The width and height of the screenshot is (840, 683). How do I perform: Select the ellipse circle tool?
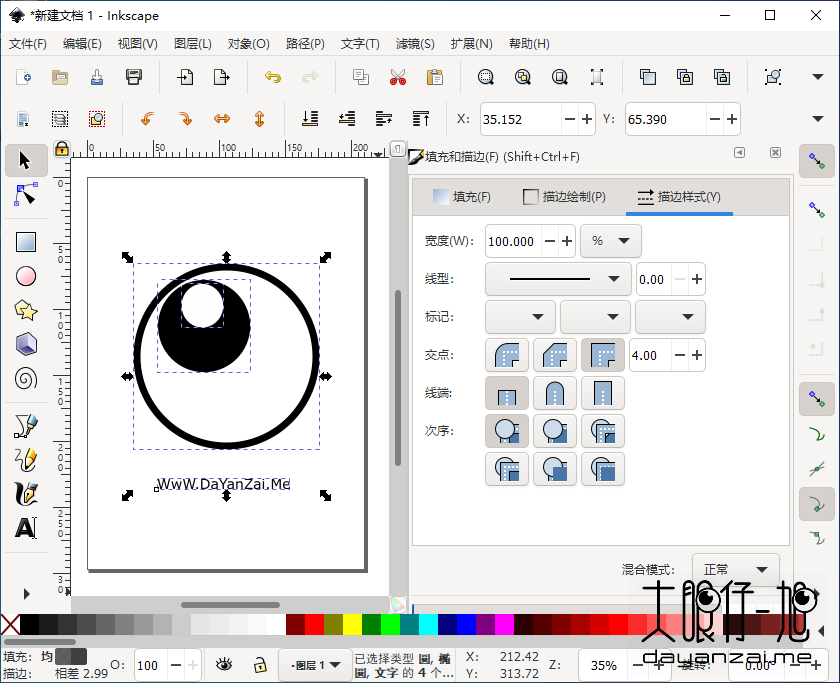(x=26, y=276)
